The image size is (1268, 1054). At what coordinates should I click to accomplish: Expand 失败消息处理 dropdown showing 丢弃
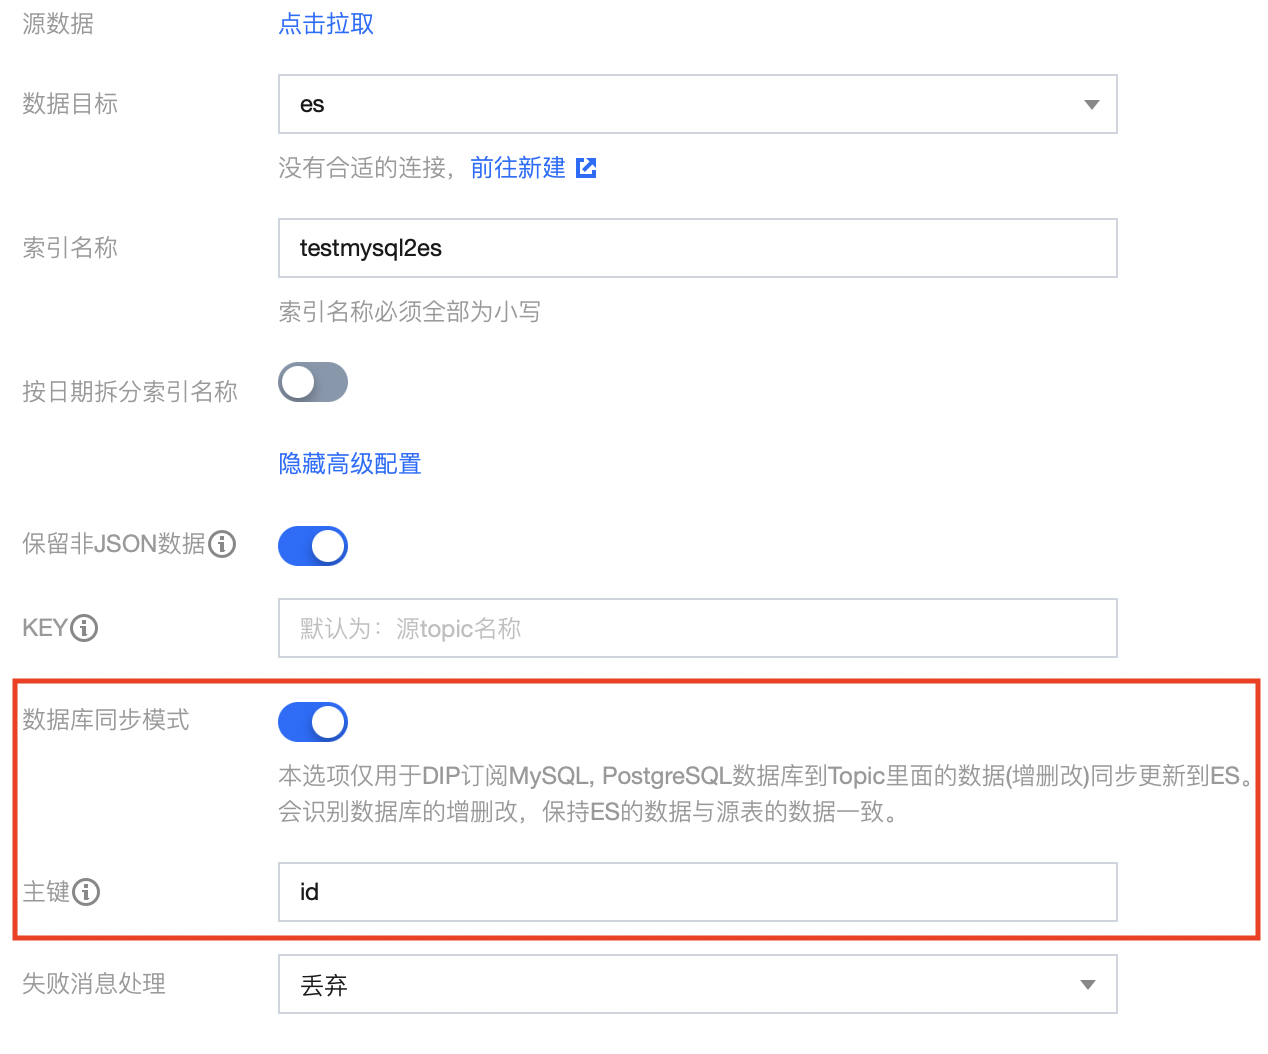pyautogui.click(x=697, y=984)
